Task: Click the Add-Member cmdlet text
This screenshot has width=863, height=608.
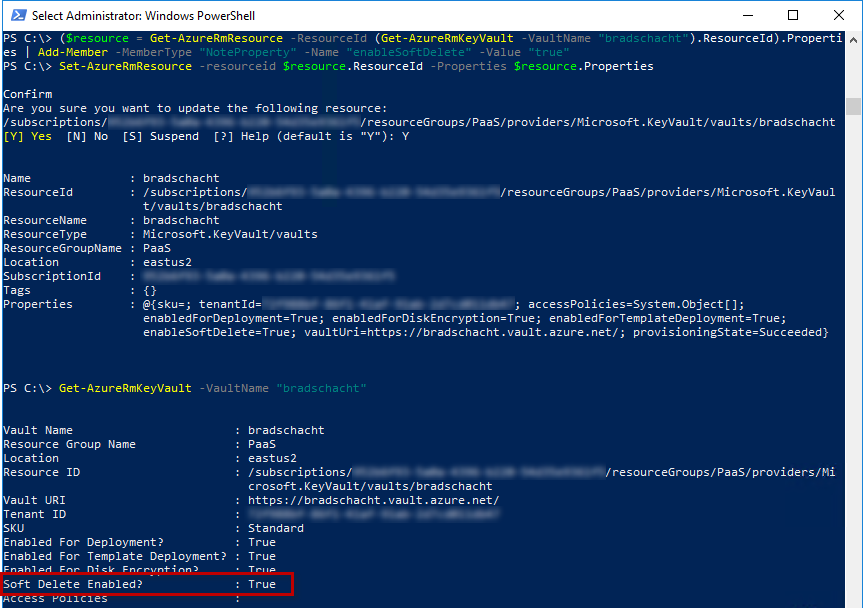Action: [73, 52]
